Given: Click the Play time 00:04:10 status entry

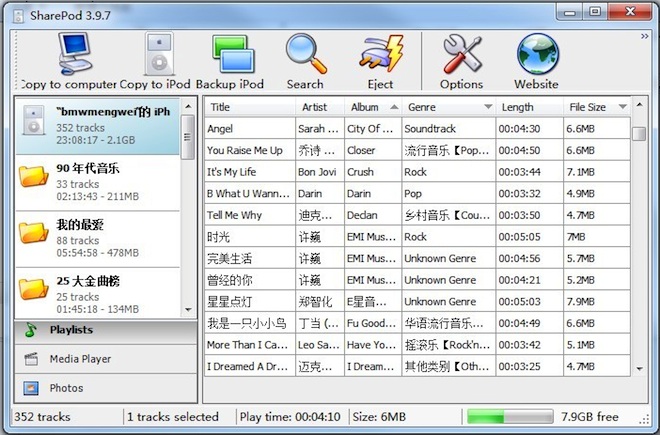Looking at the screenshot, I should [x=290, y=417].
